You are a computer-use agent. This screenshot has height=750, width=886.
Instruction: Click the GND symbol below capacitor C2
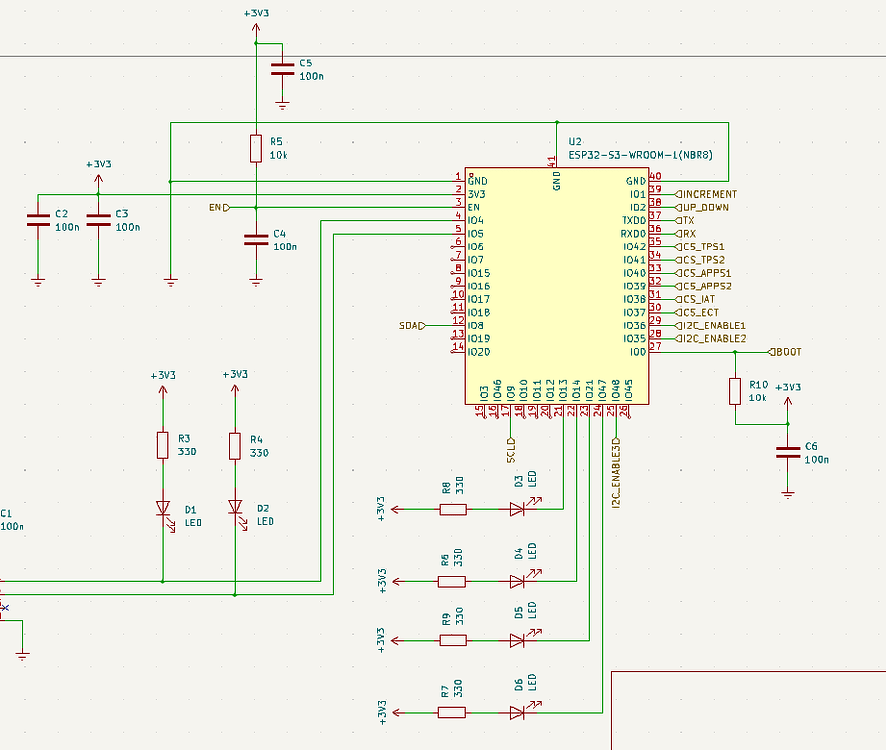[x=39, y=278]
